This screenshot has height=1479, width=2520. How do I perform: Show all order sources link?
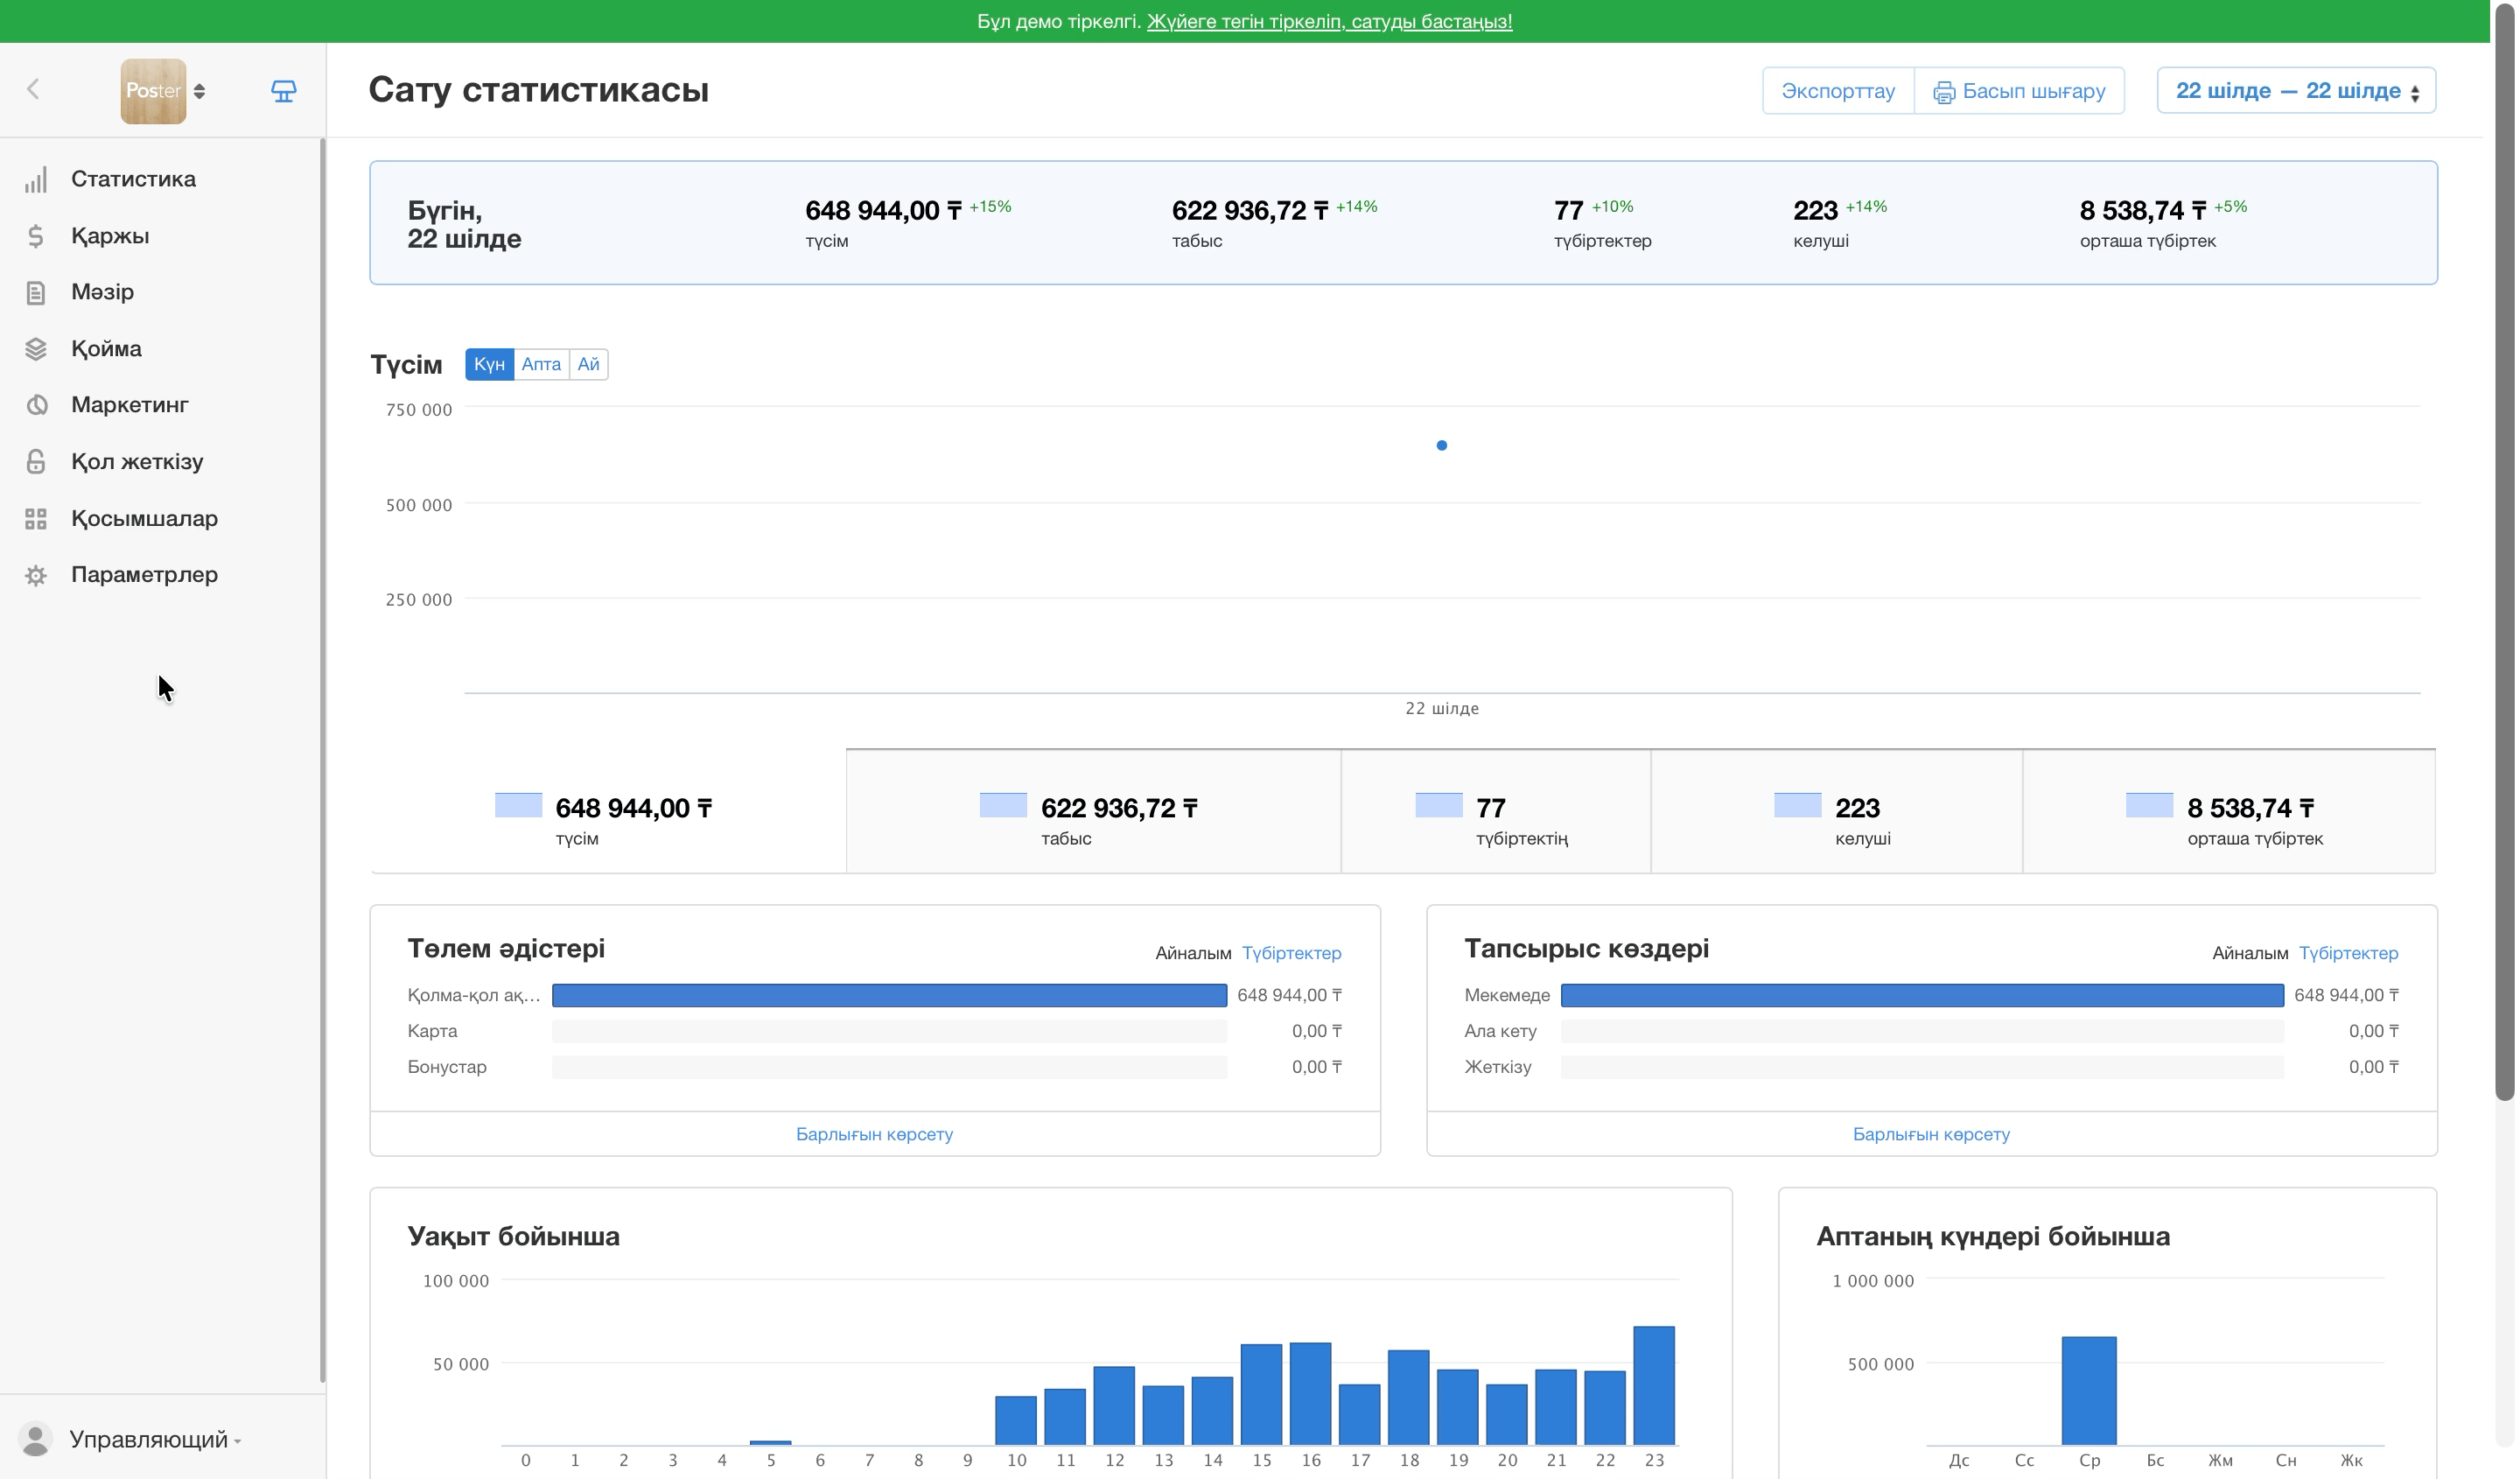[1931, 1134]
